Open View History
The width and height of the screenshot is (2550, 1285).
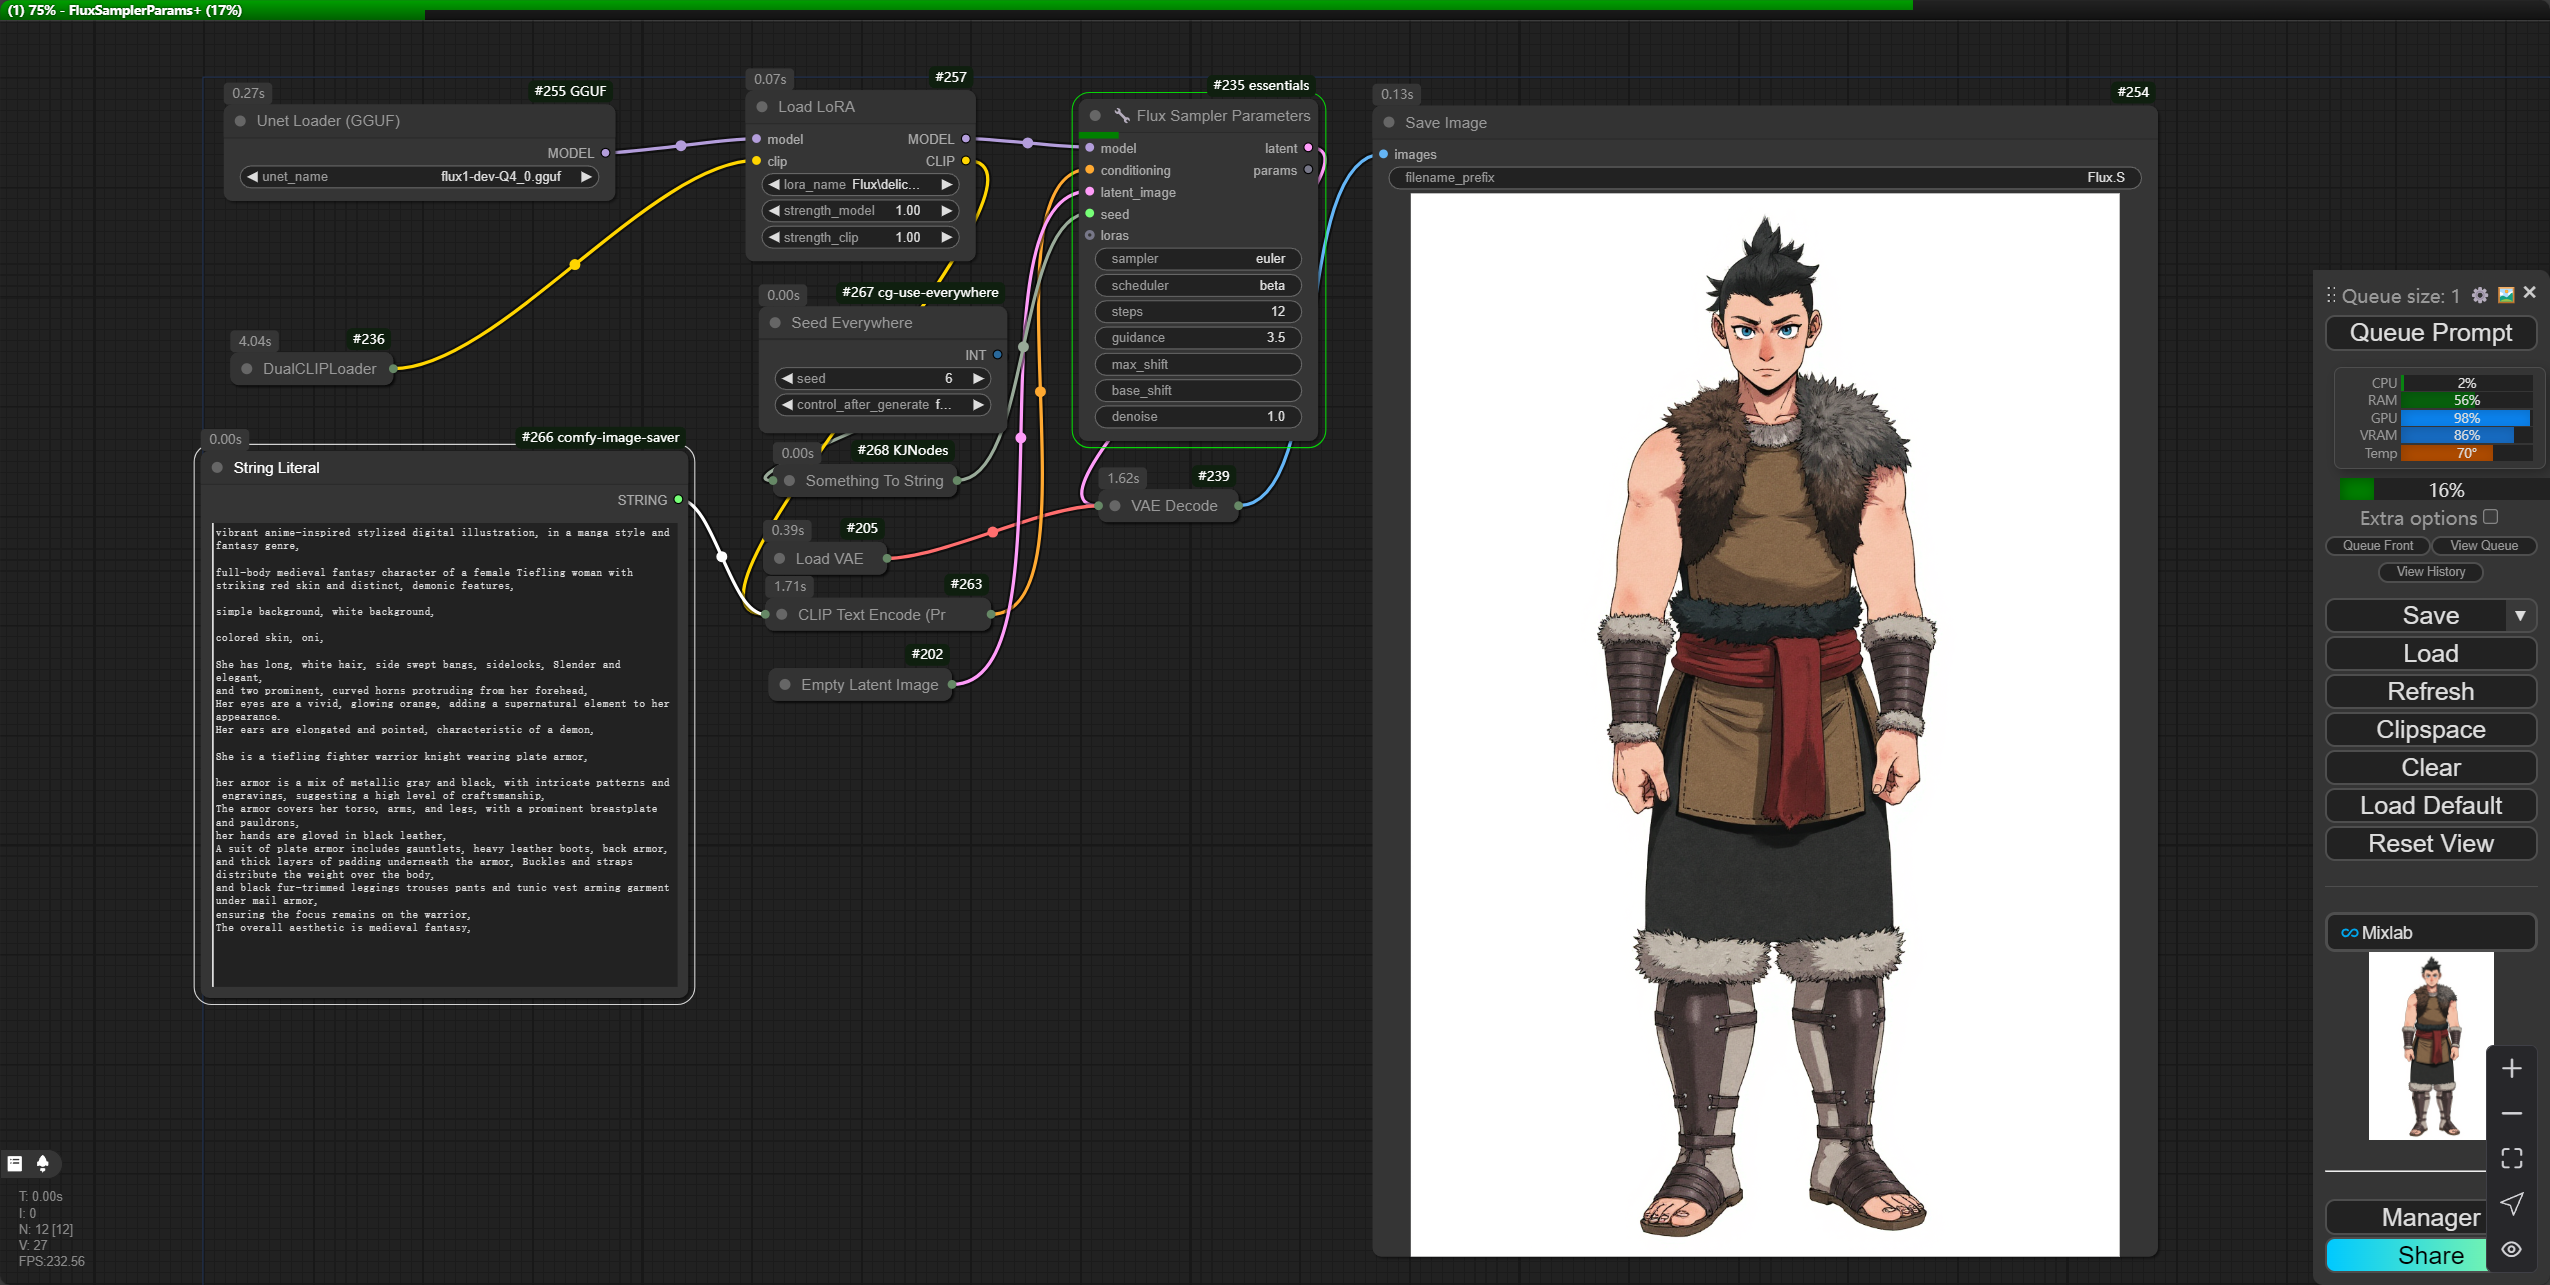click(2430, 572)
